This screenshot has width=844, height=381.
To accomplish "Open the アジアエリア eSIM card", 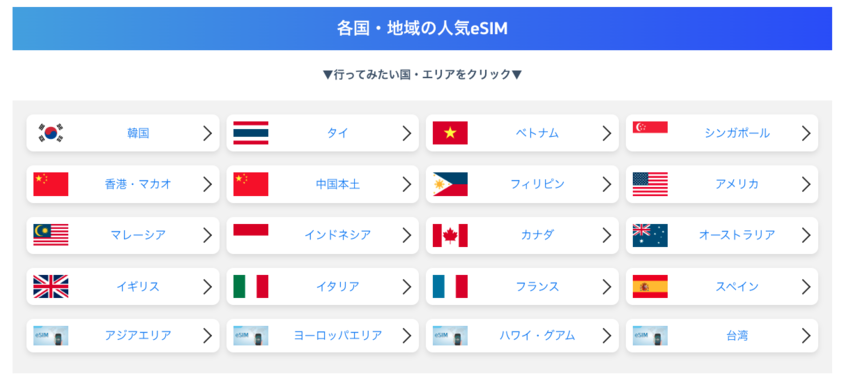I will (x=123, y=336).
